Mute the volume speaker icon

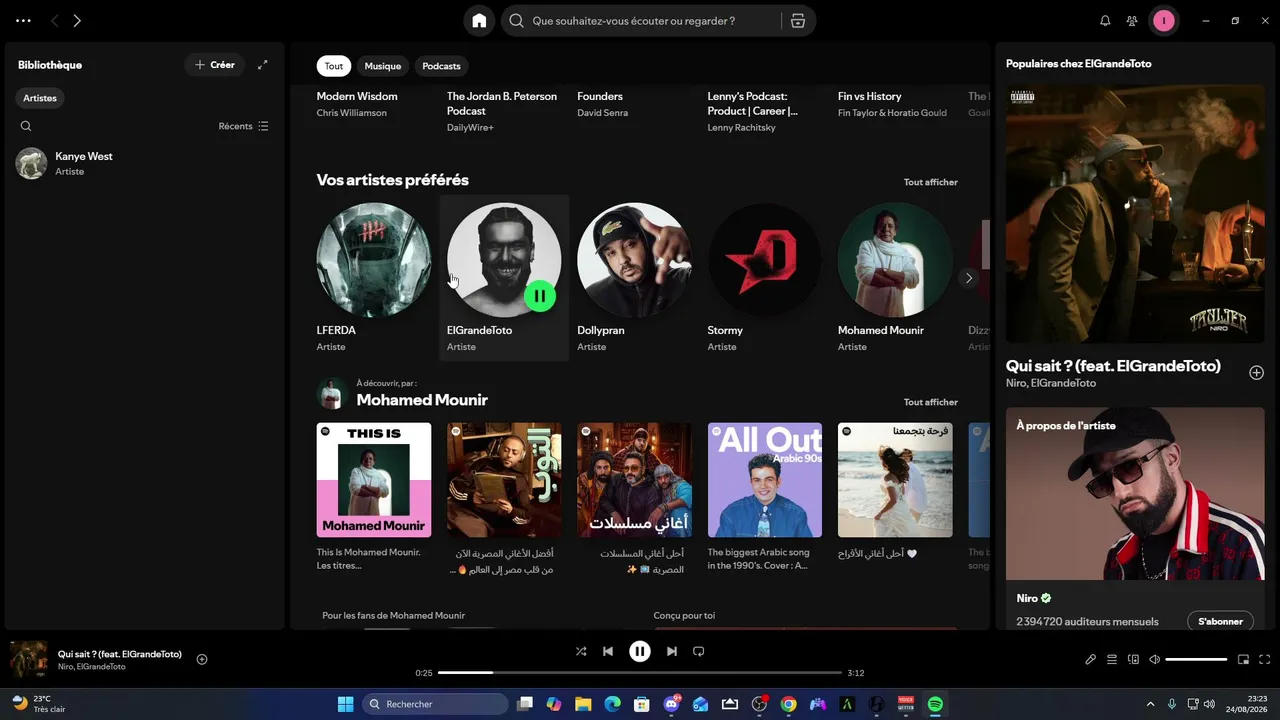click(x=1154, y=659)
